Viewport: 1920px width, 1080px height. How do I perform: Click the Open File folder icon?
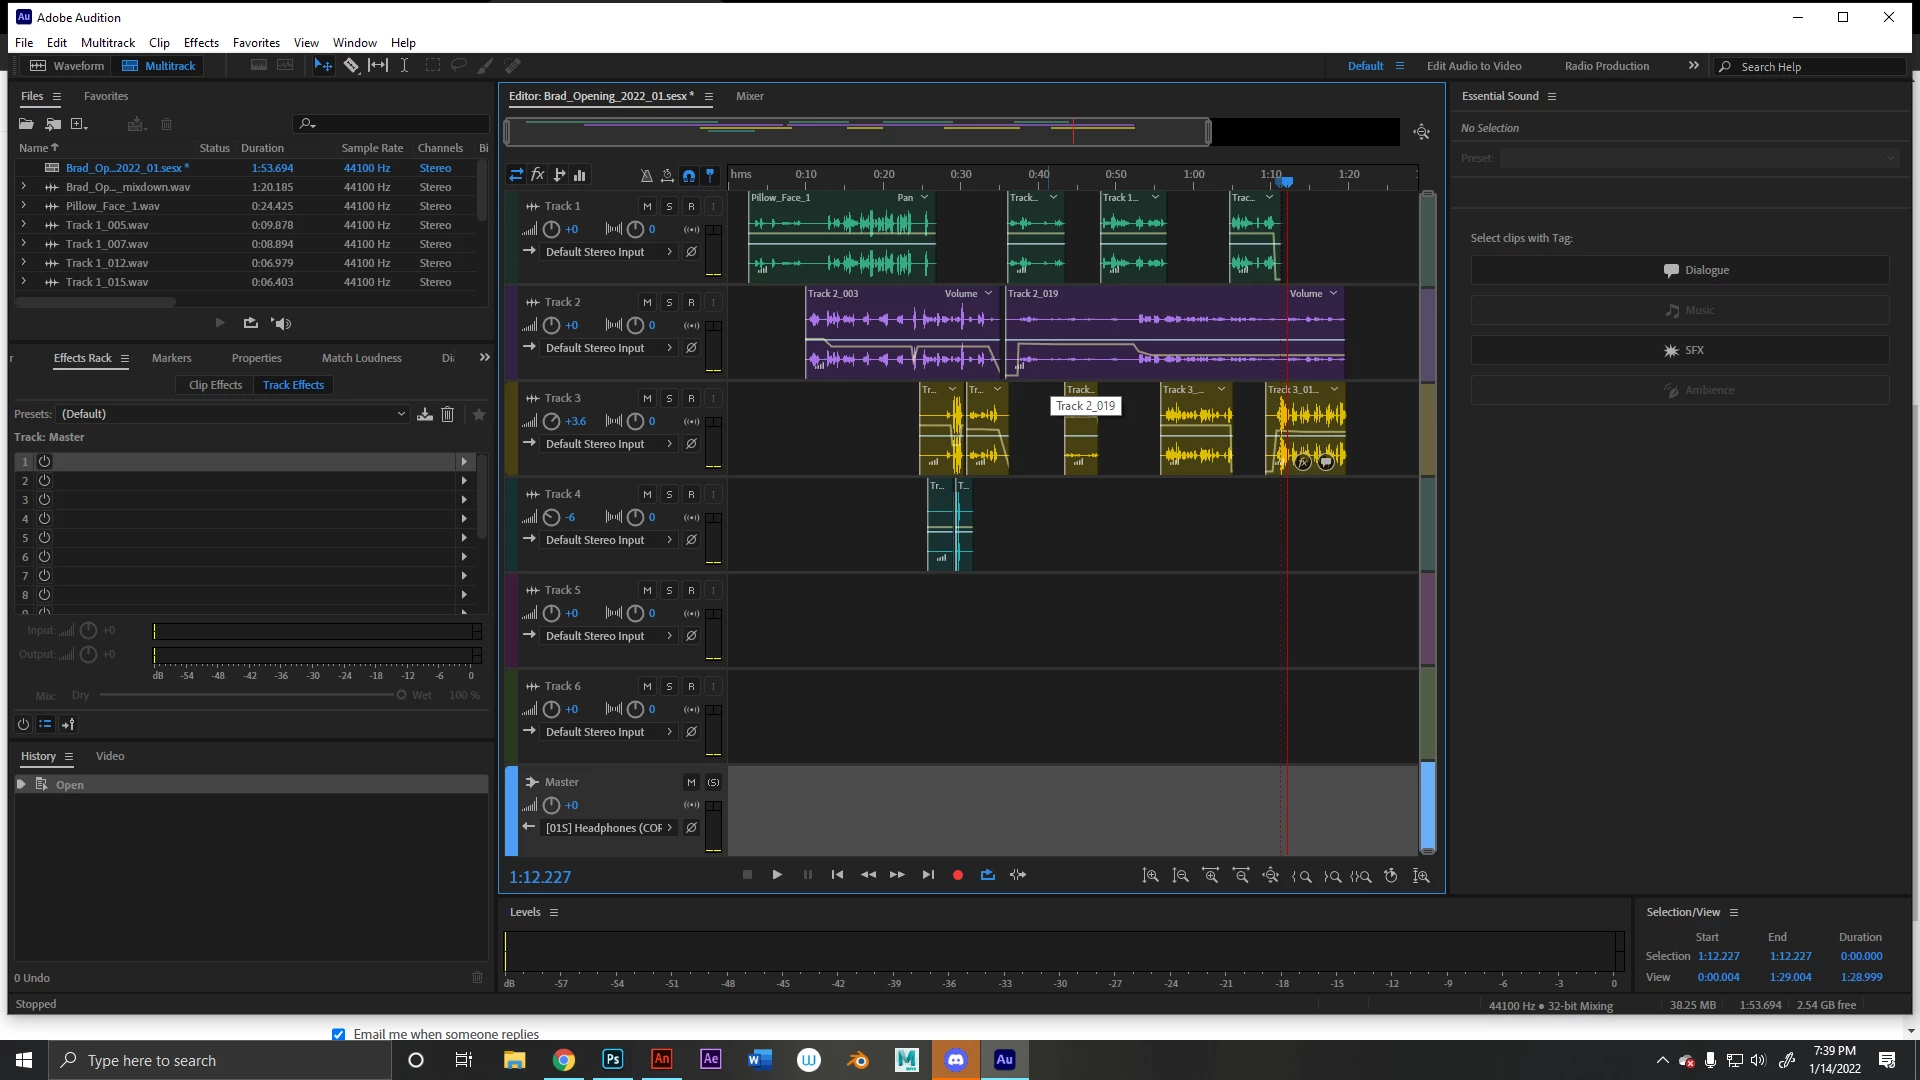click(x=26, y=124)
